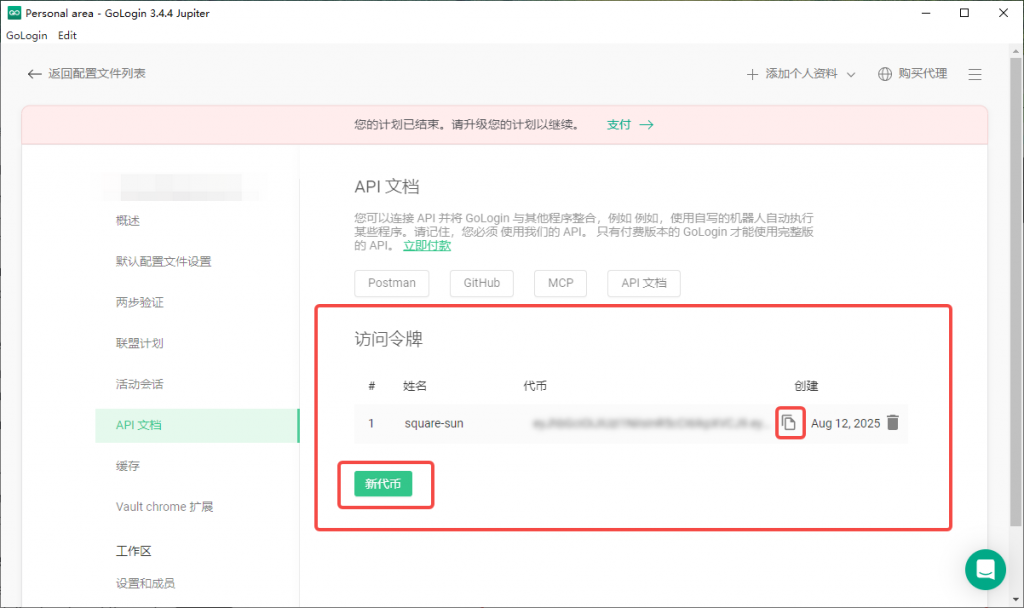Click the GitHub button

(482, 283)
